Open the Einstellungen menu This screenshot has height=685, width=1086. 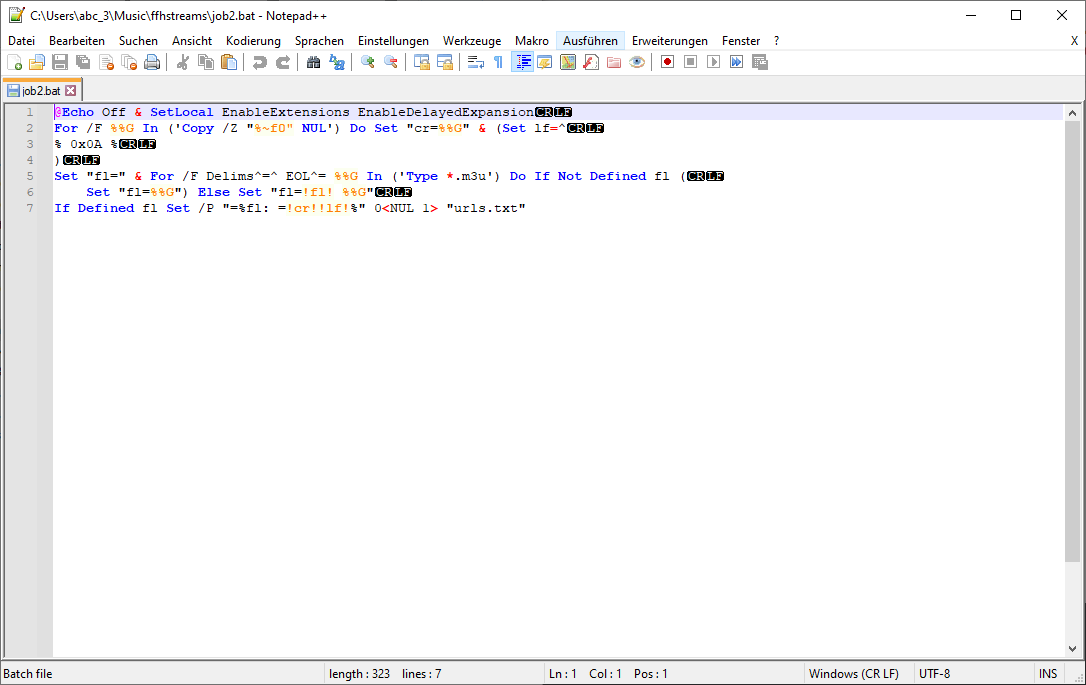pyautogui.click(x=393, y=41)
